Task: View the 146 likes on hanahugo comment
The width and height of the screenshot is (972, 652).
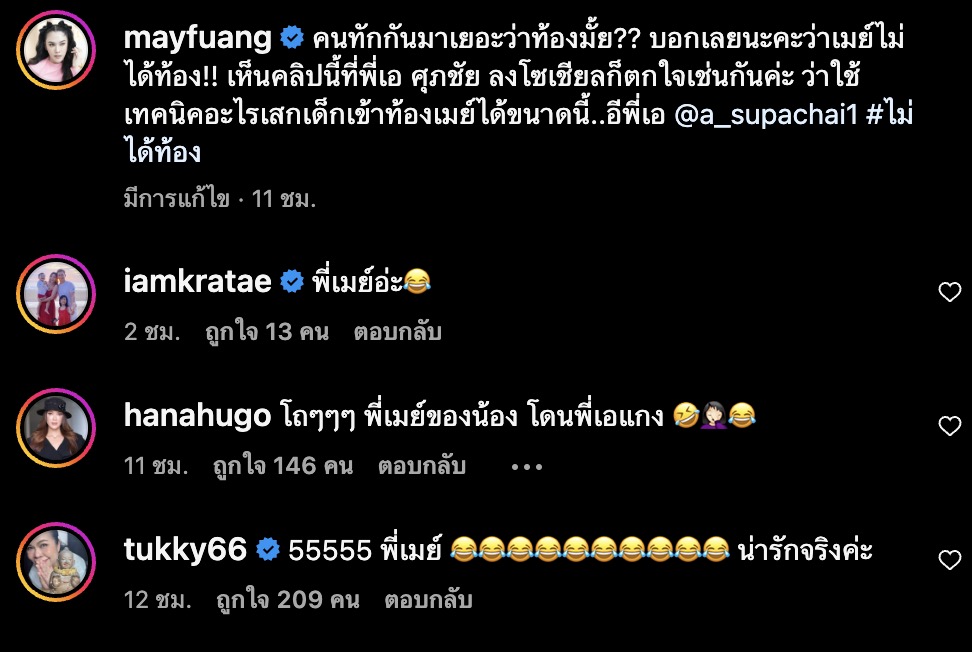Action: [x=283, y=467]
